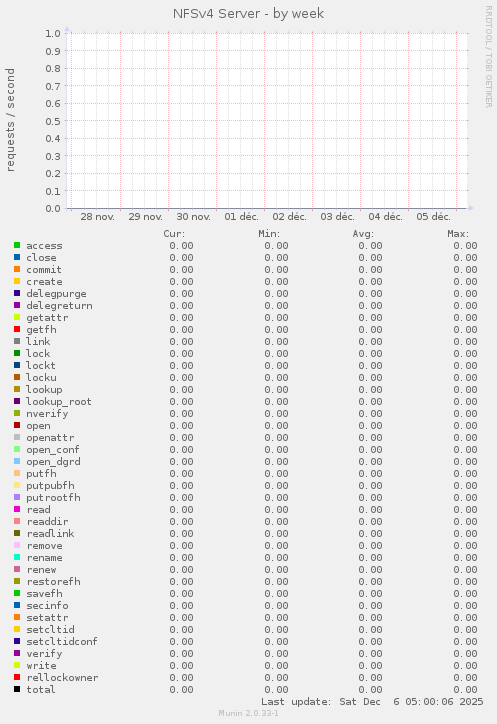Click the 0.5 y-axis value
This screenshot has height=724, width=497.
pos(53,121)
